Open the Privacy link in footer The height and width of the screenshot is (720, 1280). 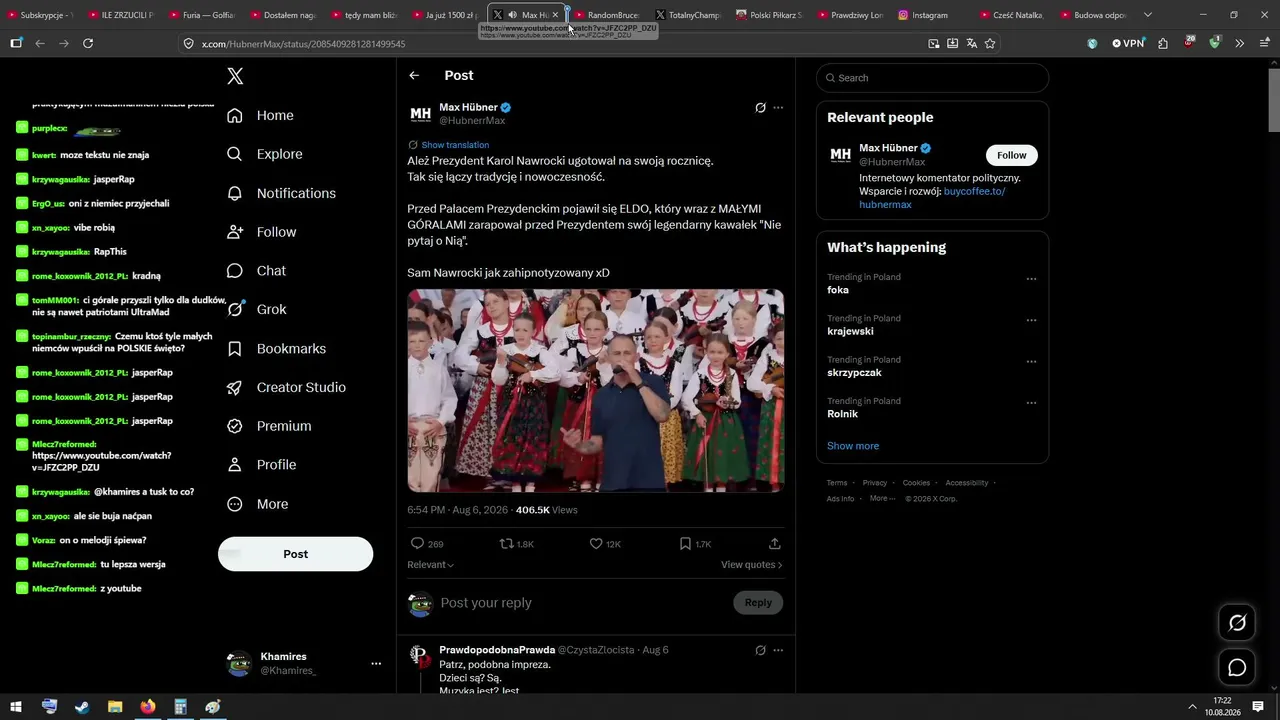pos(875,483)
